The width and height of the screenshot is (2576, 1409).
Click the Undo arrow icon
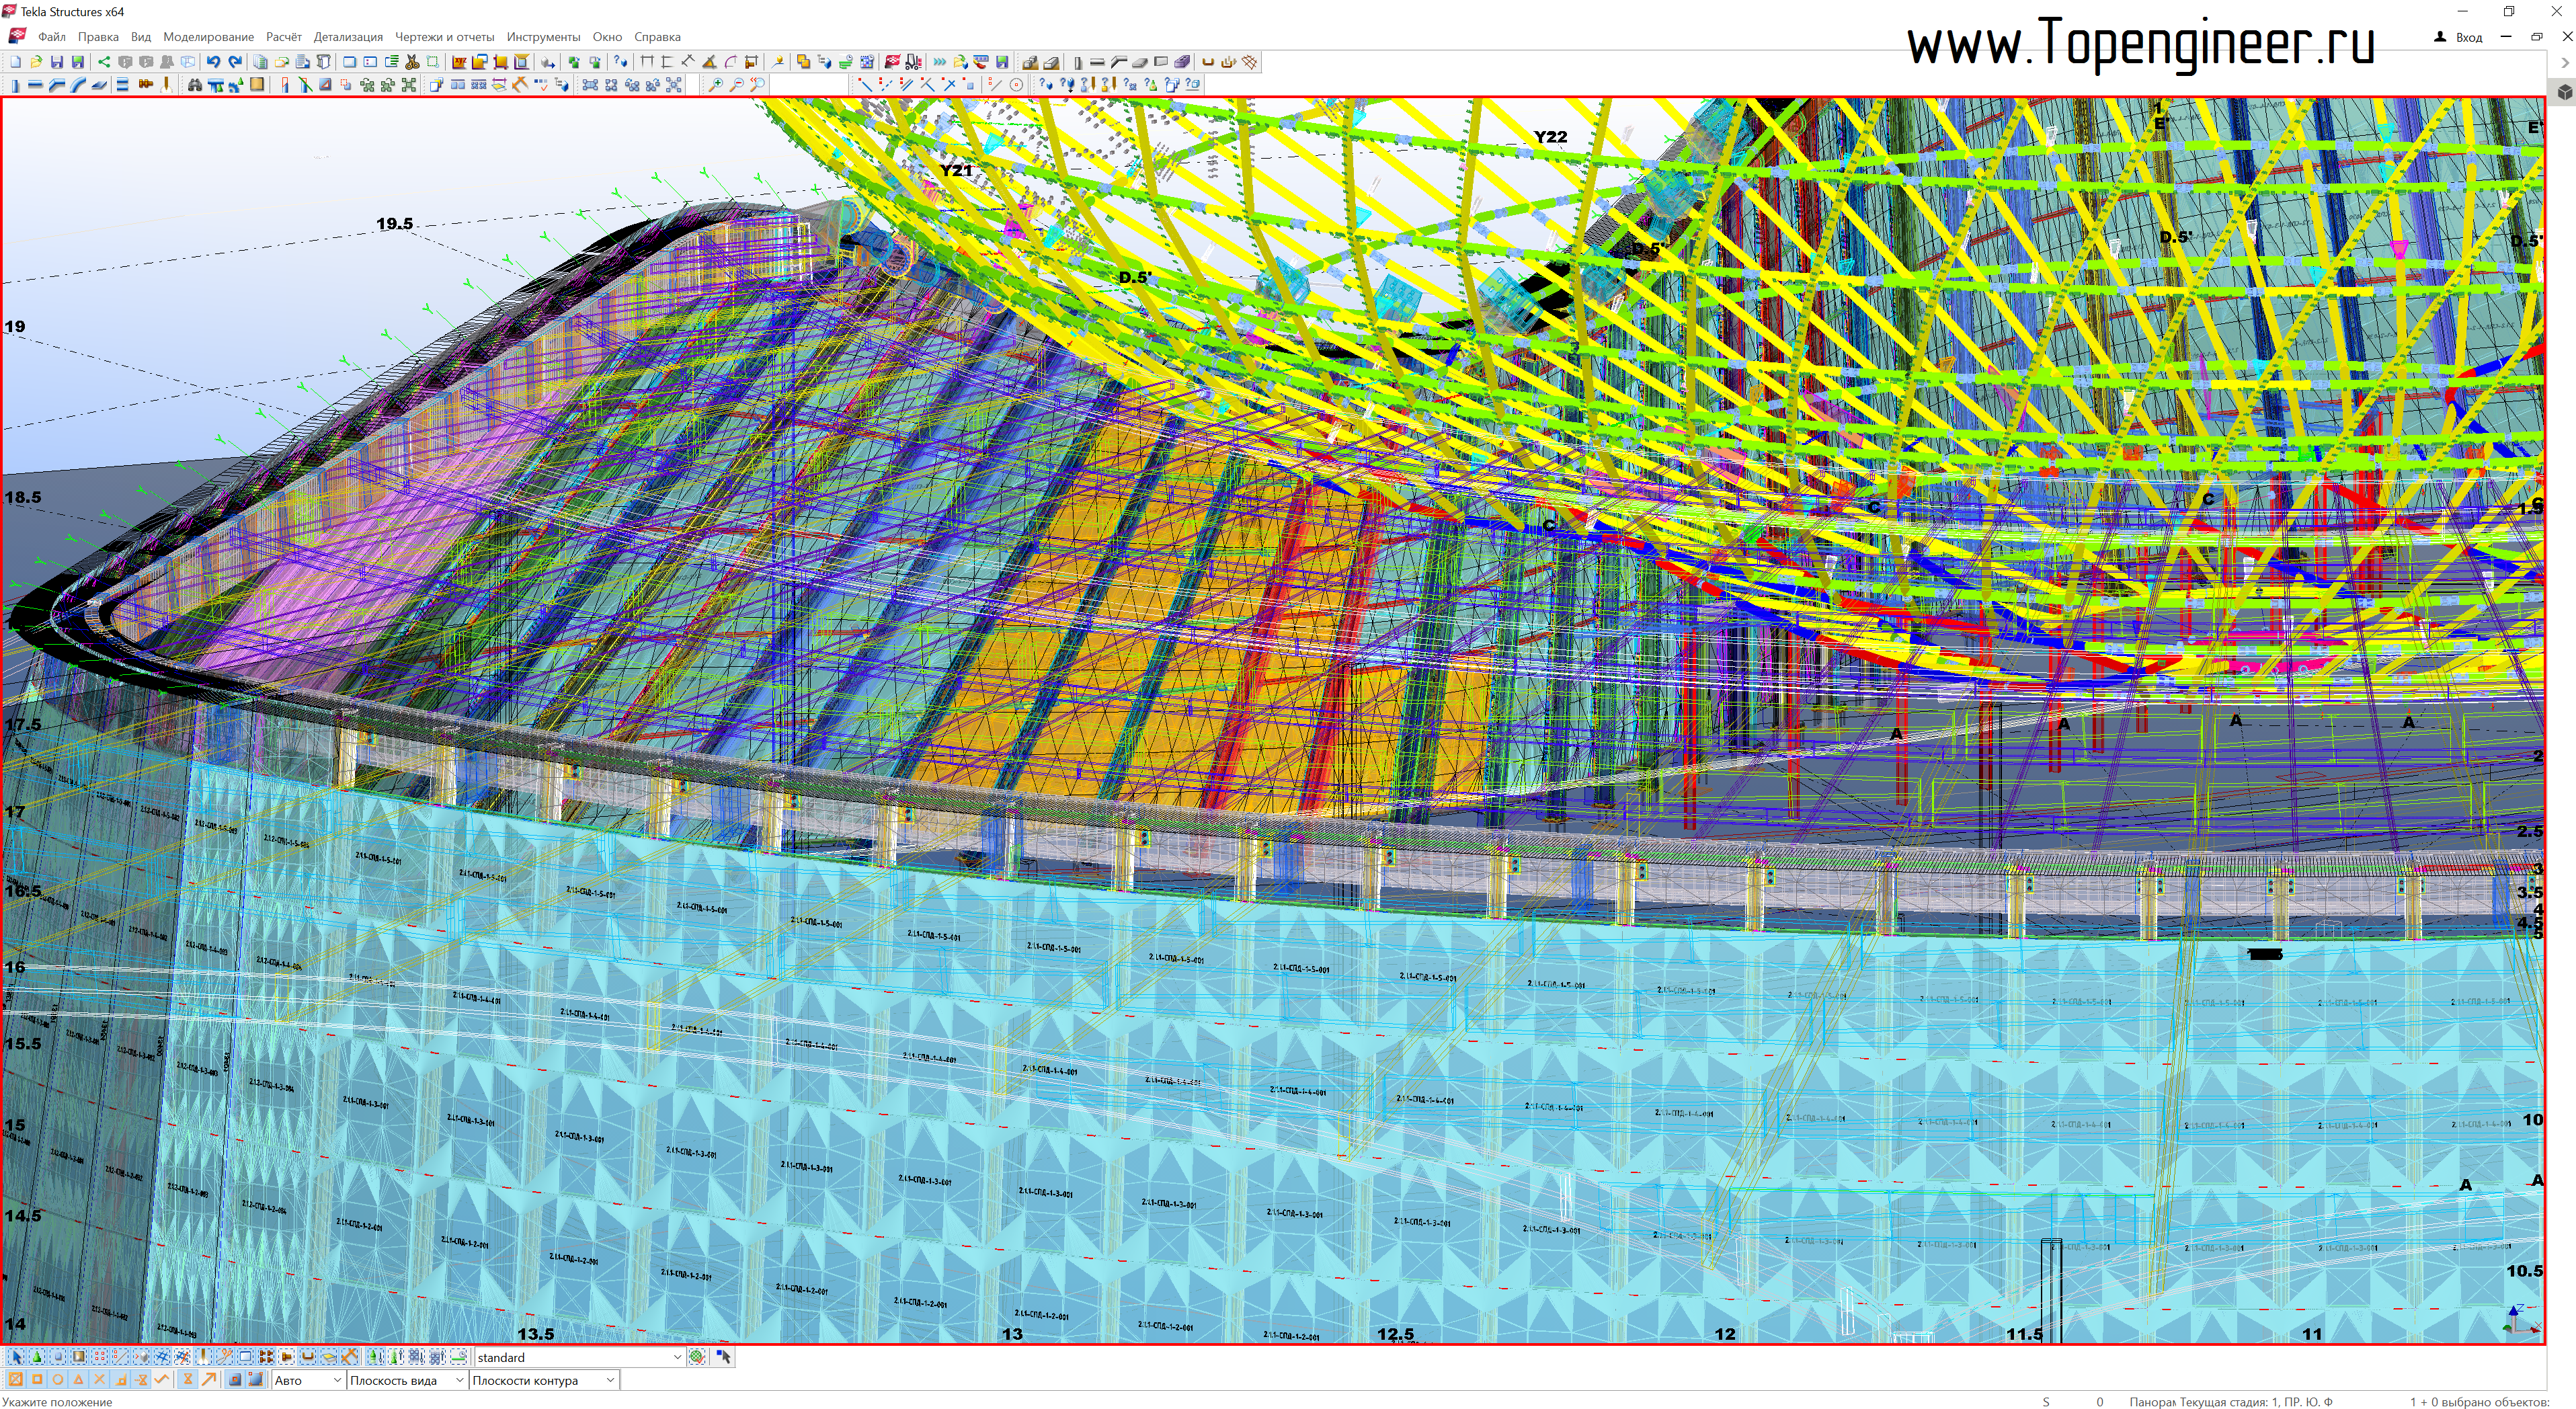(x=213, y=62)
